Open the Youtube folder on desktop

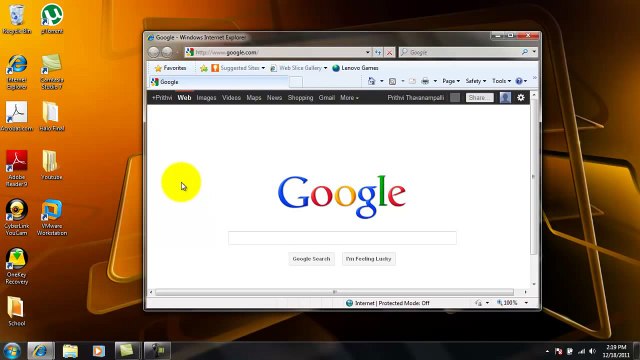click(x=52, y=165)
